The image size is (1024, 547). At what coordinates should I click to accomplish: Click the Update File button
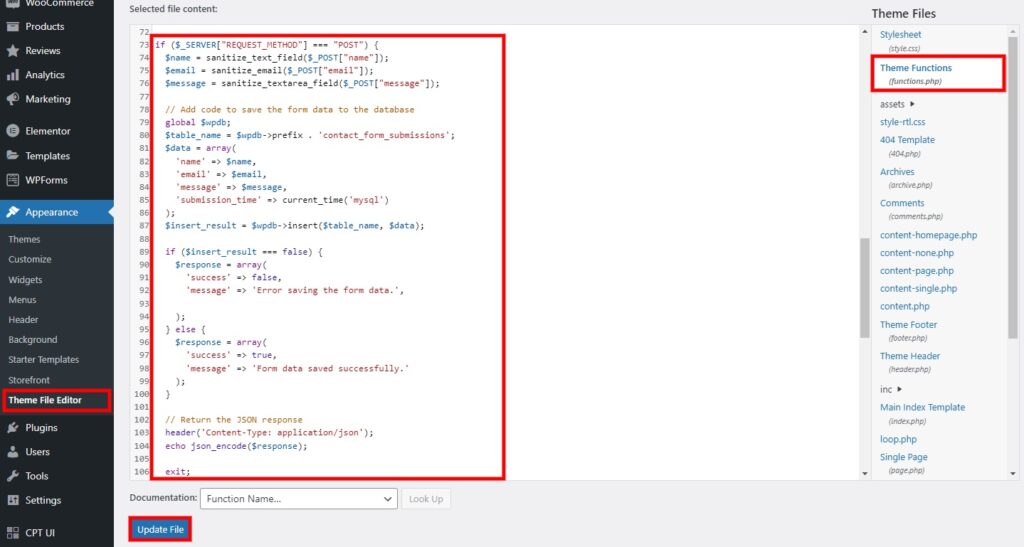(161, 529)
